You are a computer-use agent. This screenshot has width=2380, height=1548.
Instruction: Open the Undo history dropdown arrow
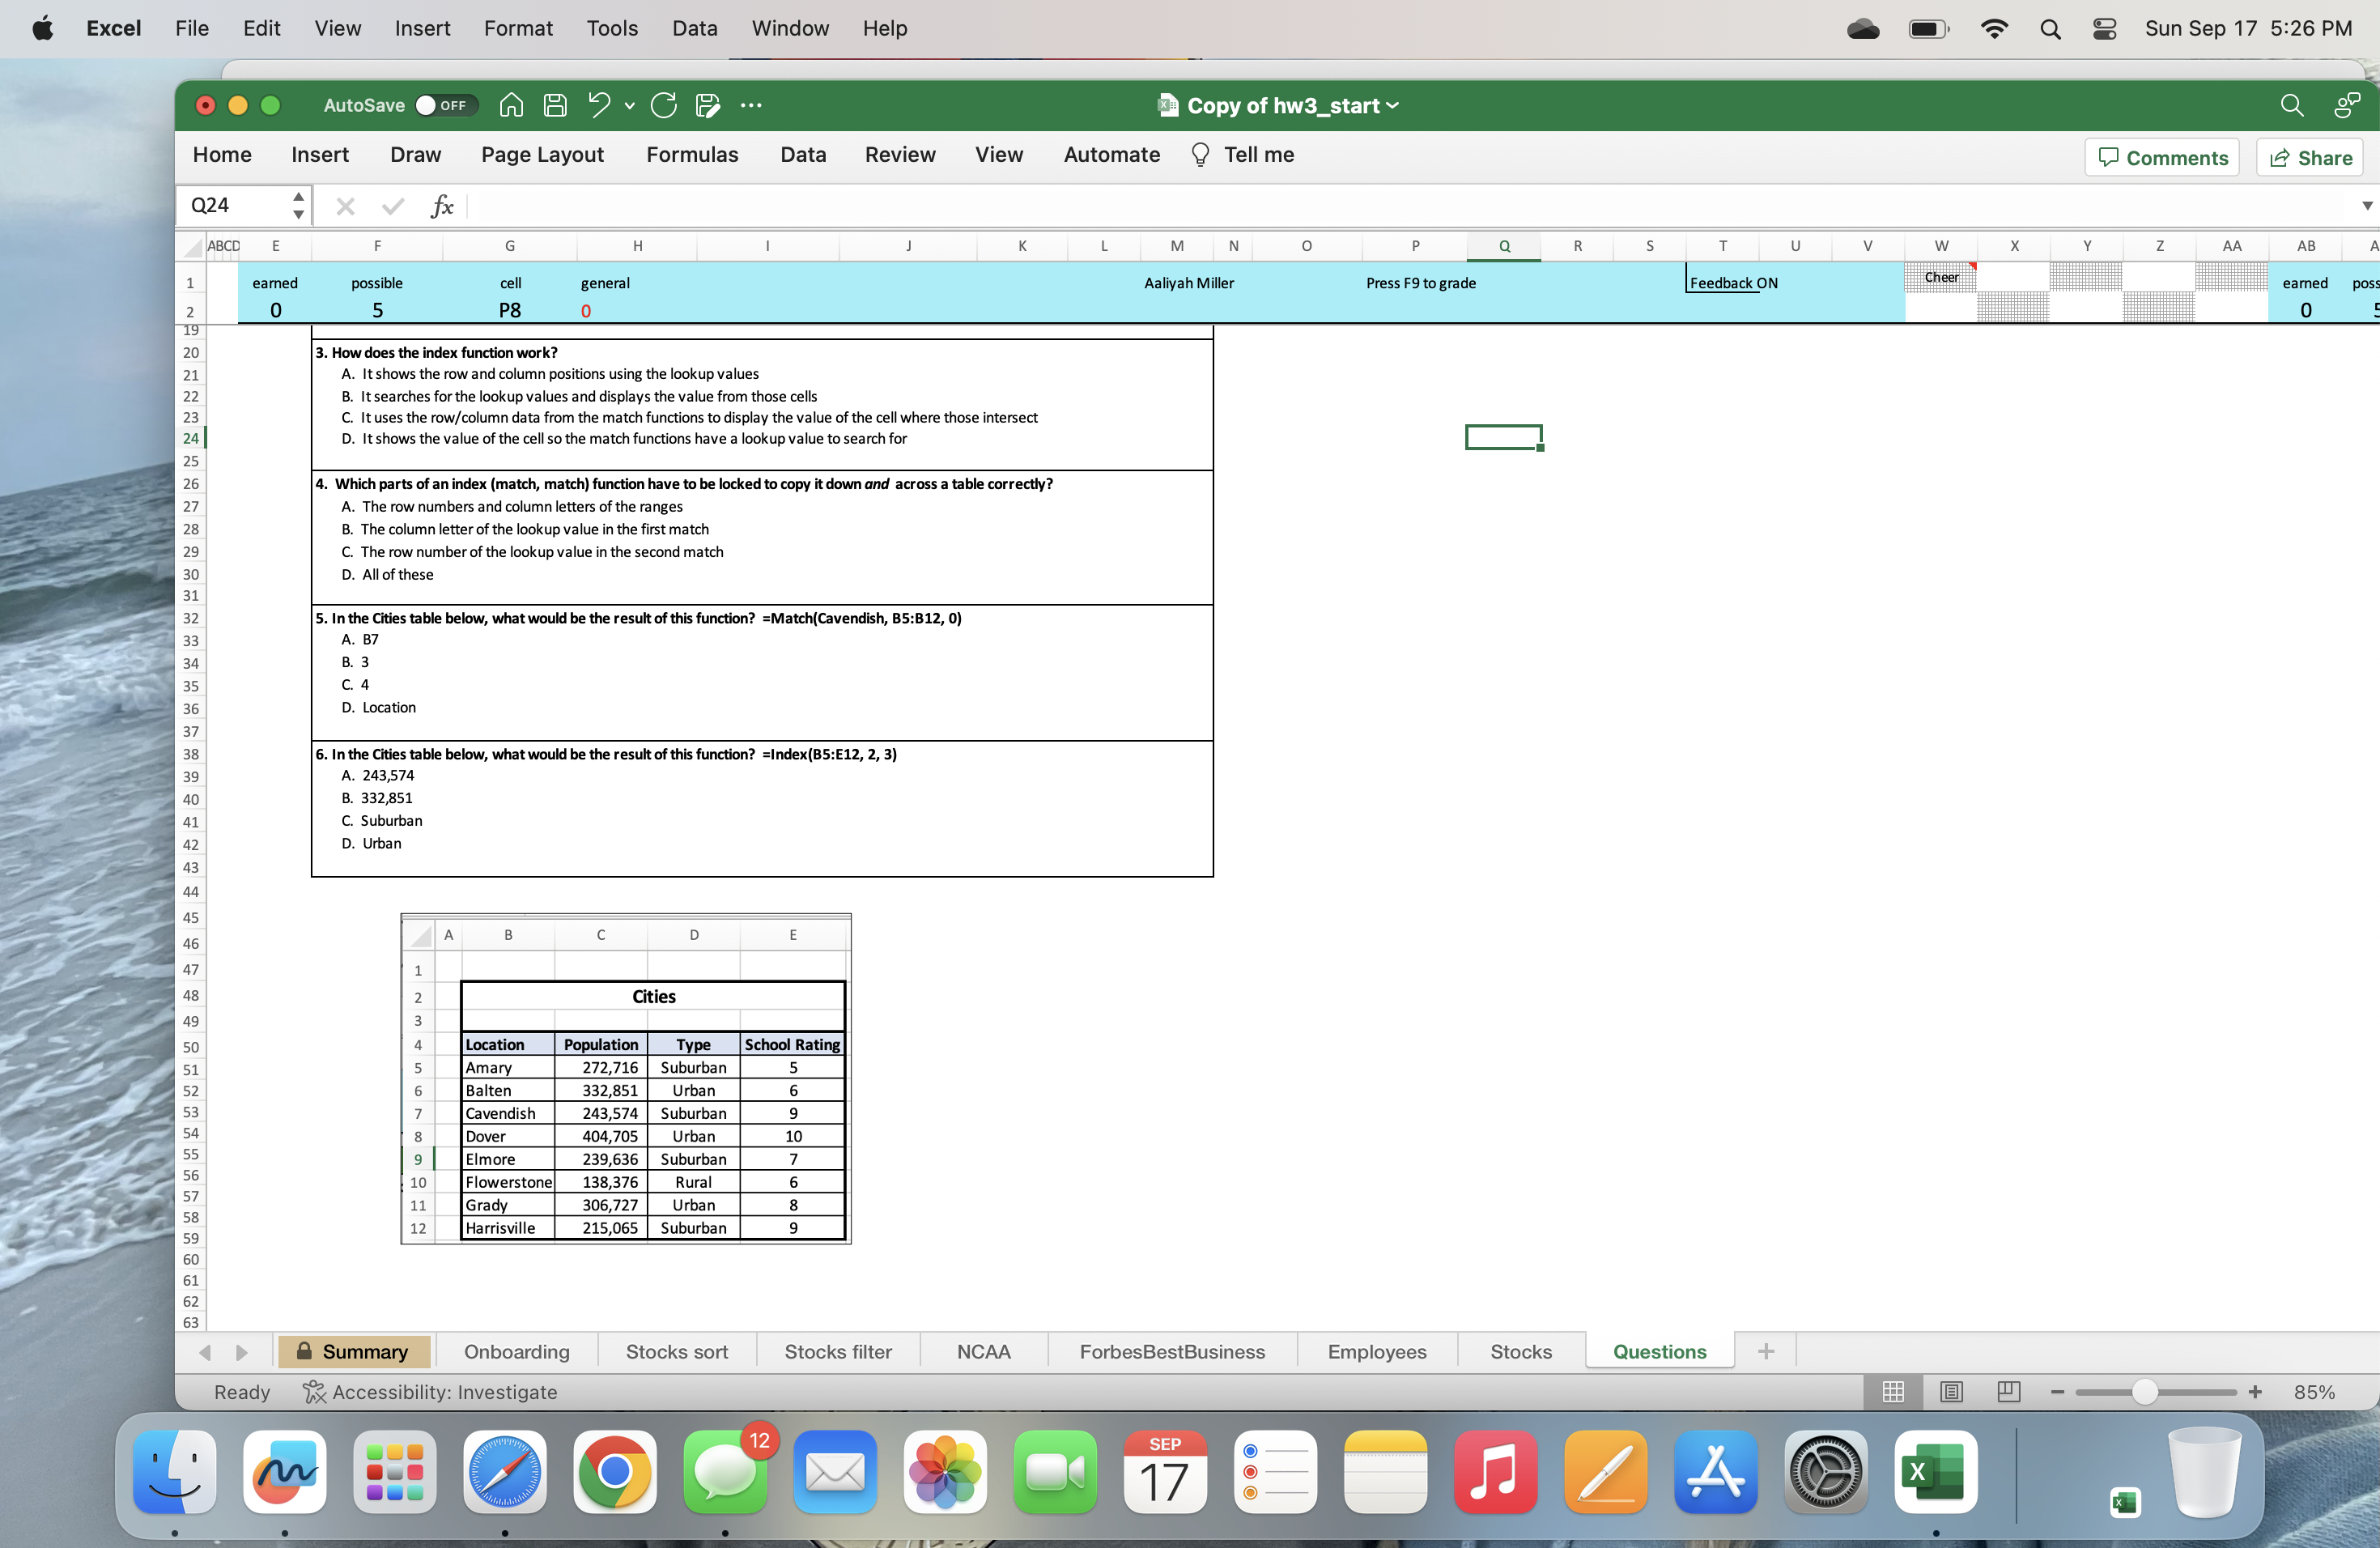[x=629, y=105]
